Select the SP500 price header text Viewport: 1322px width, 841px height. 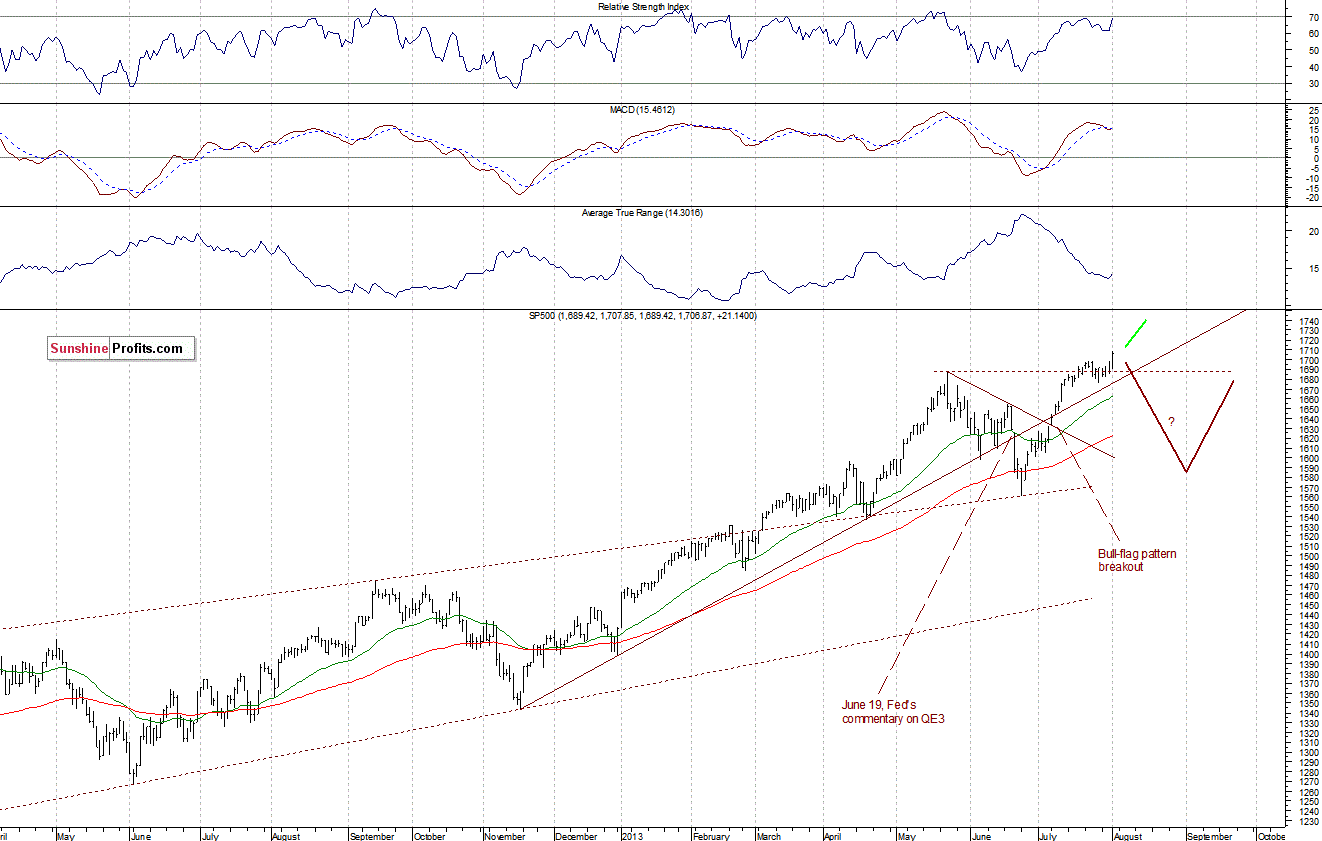pos(643,315)
